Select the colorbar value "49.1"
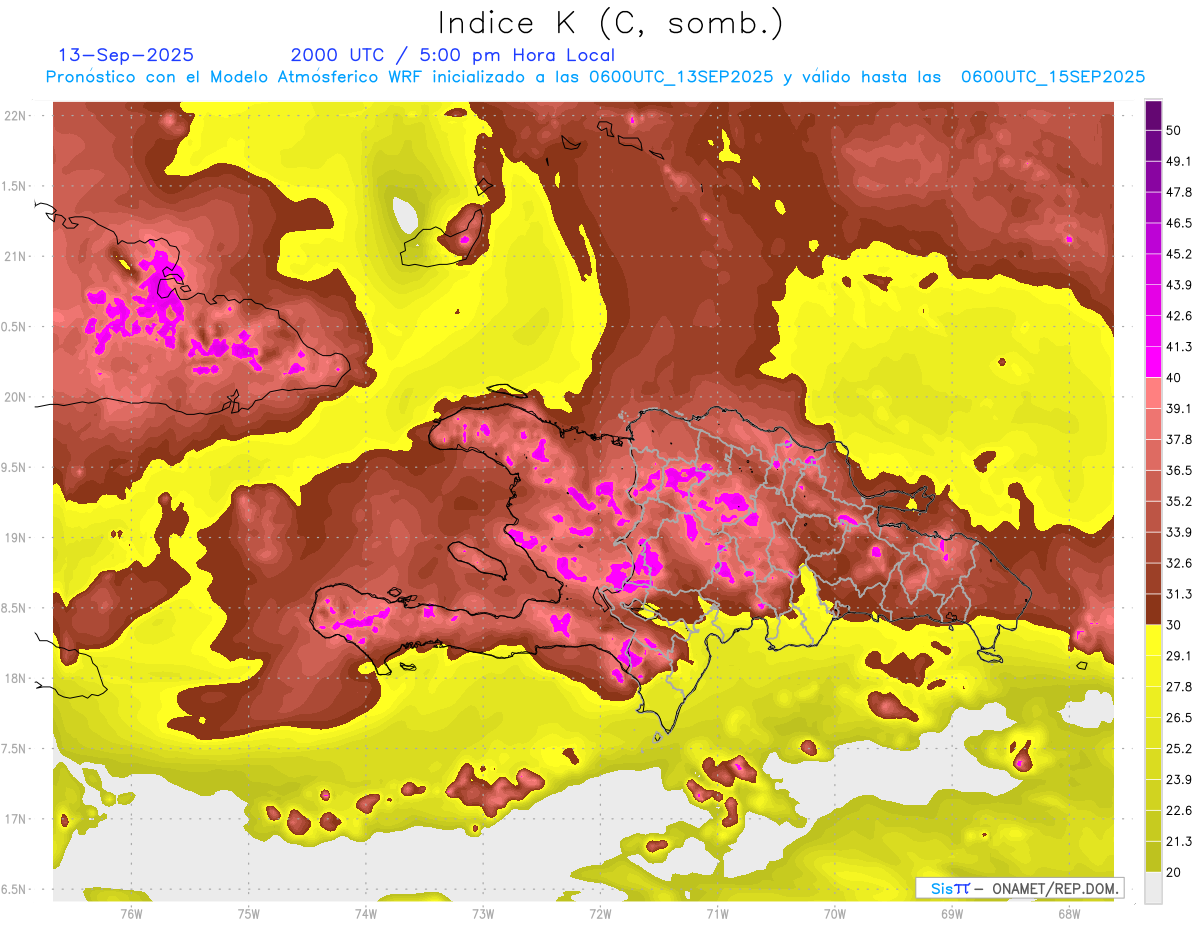 tap(1178, 161)
